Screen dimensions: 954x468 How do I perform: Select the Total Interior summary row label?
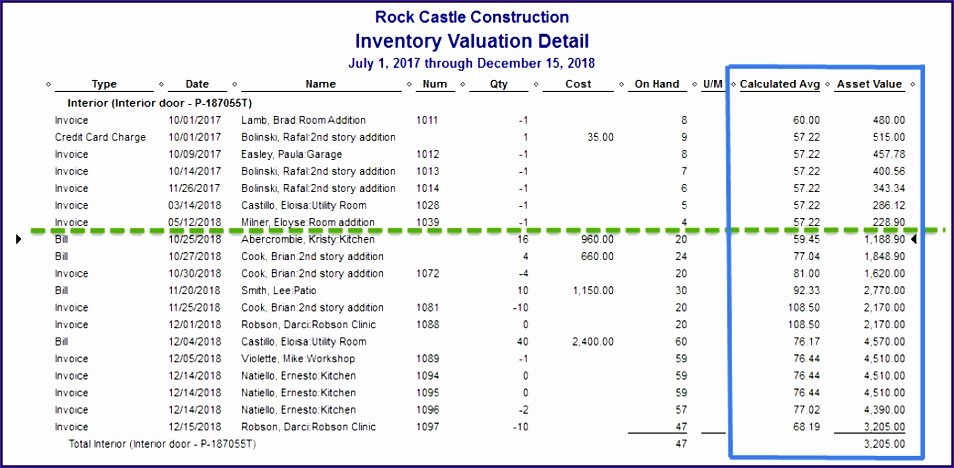pyautogui.click(x=162, y=444)
